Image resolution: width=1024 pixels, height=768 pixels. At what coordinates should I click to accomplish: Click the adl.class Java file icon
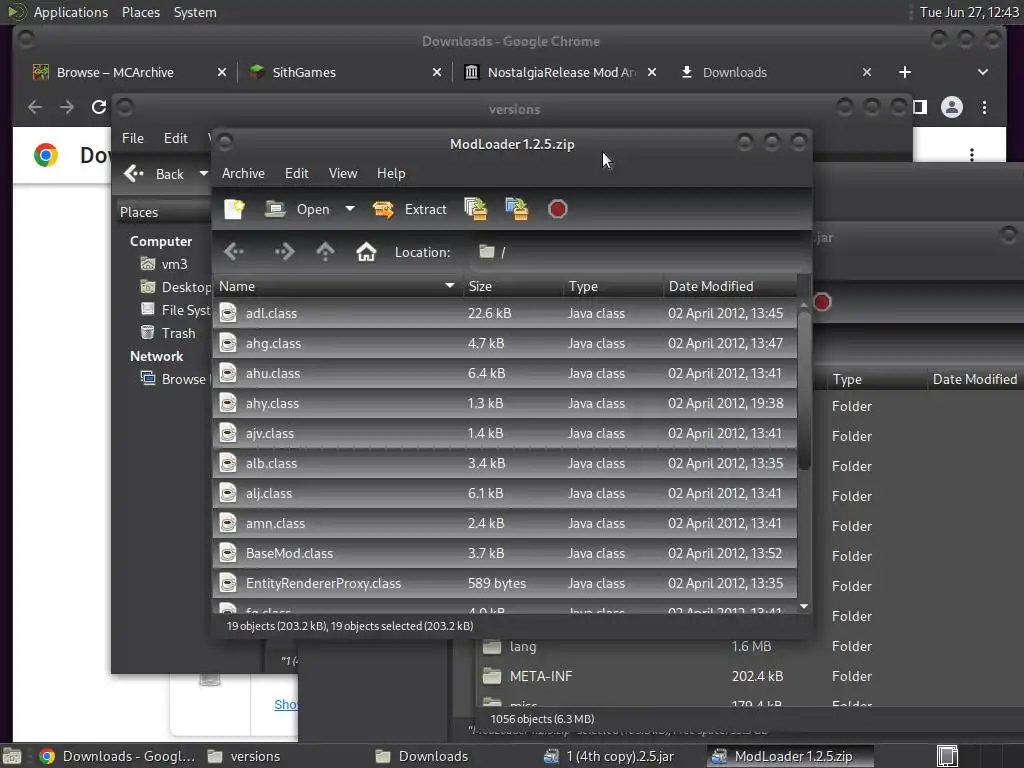(228, 313)
